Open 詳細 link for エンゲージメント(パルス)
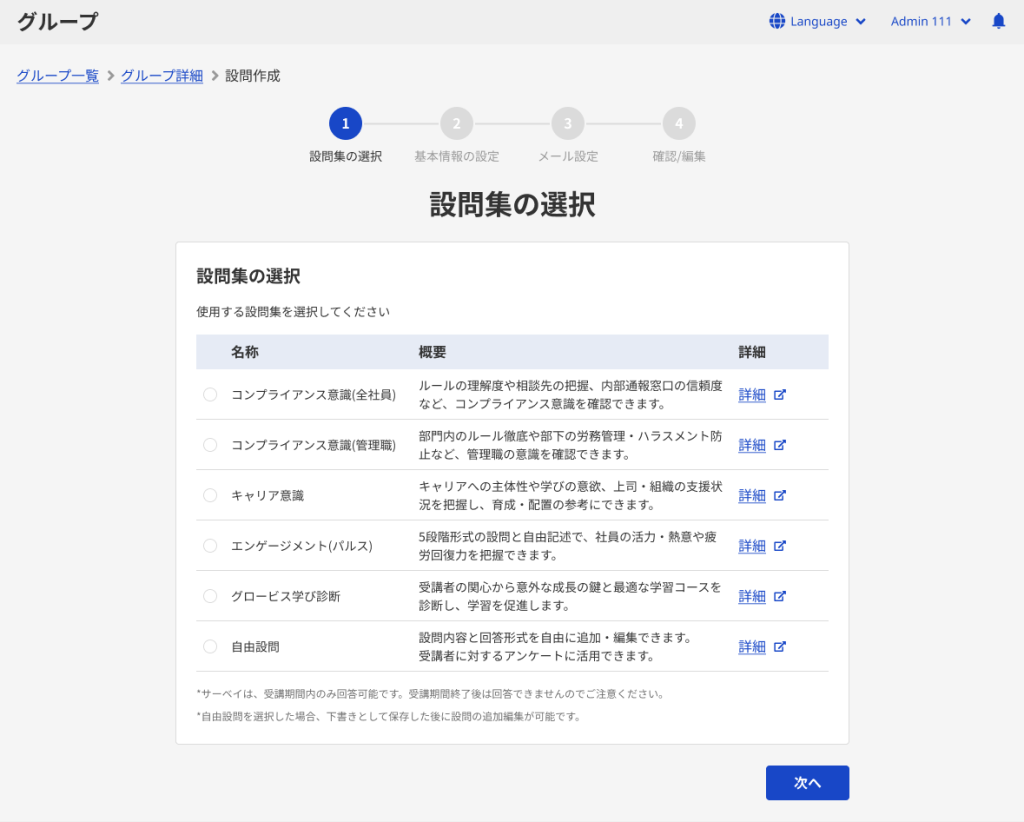This screenshot has width=1024, height=822. [x=752, y=546]
